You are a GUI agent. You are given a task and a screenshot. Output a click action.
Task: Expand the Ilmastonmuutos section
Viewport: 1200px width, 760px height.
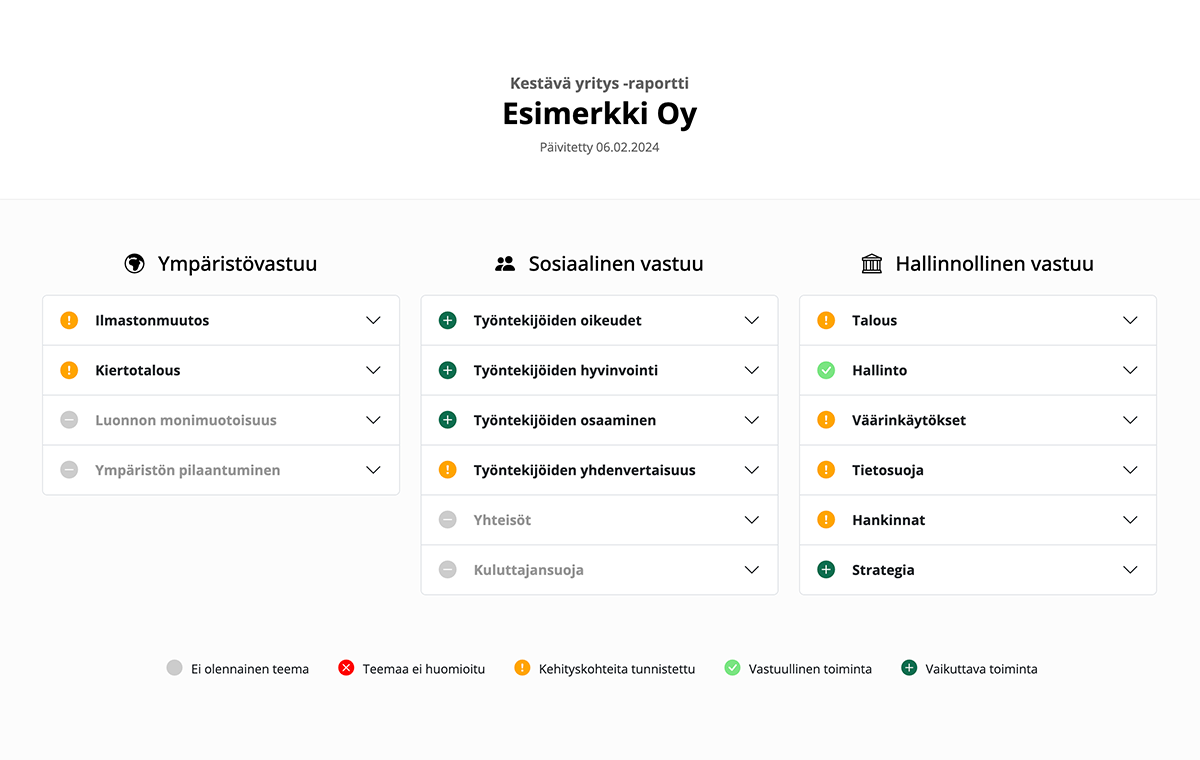point(373,320)
